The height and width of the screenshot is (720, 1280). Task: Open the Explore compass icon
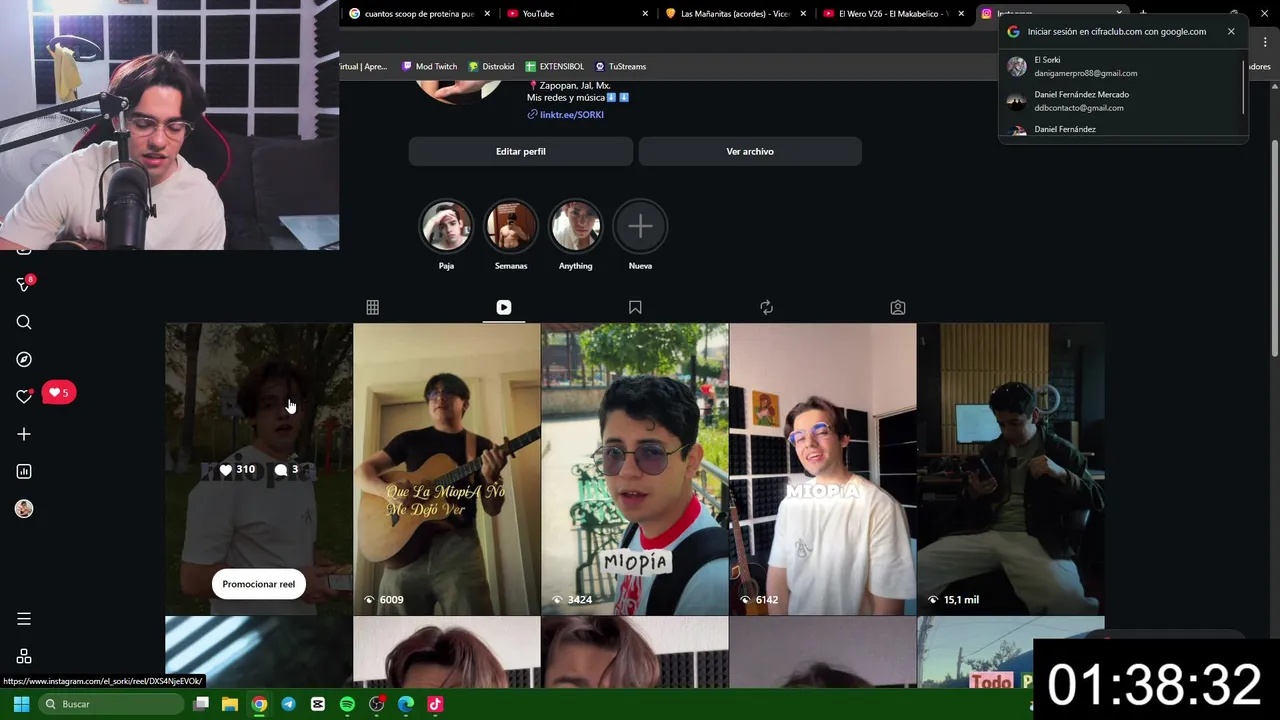click(x=24, y=359)
